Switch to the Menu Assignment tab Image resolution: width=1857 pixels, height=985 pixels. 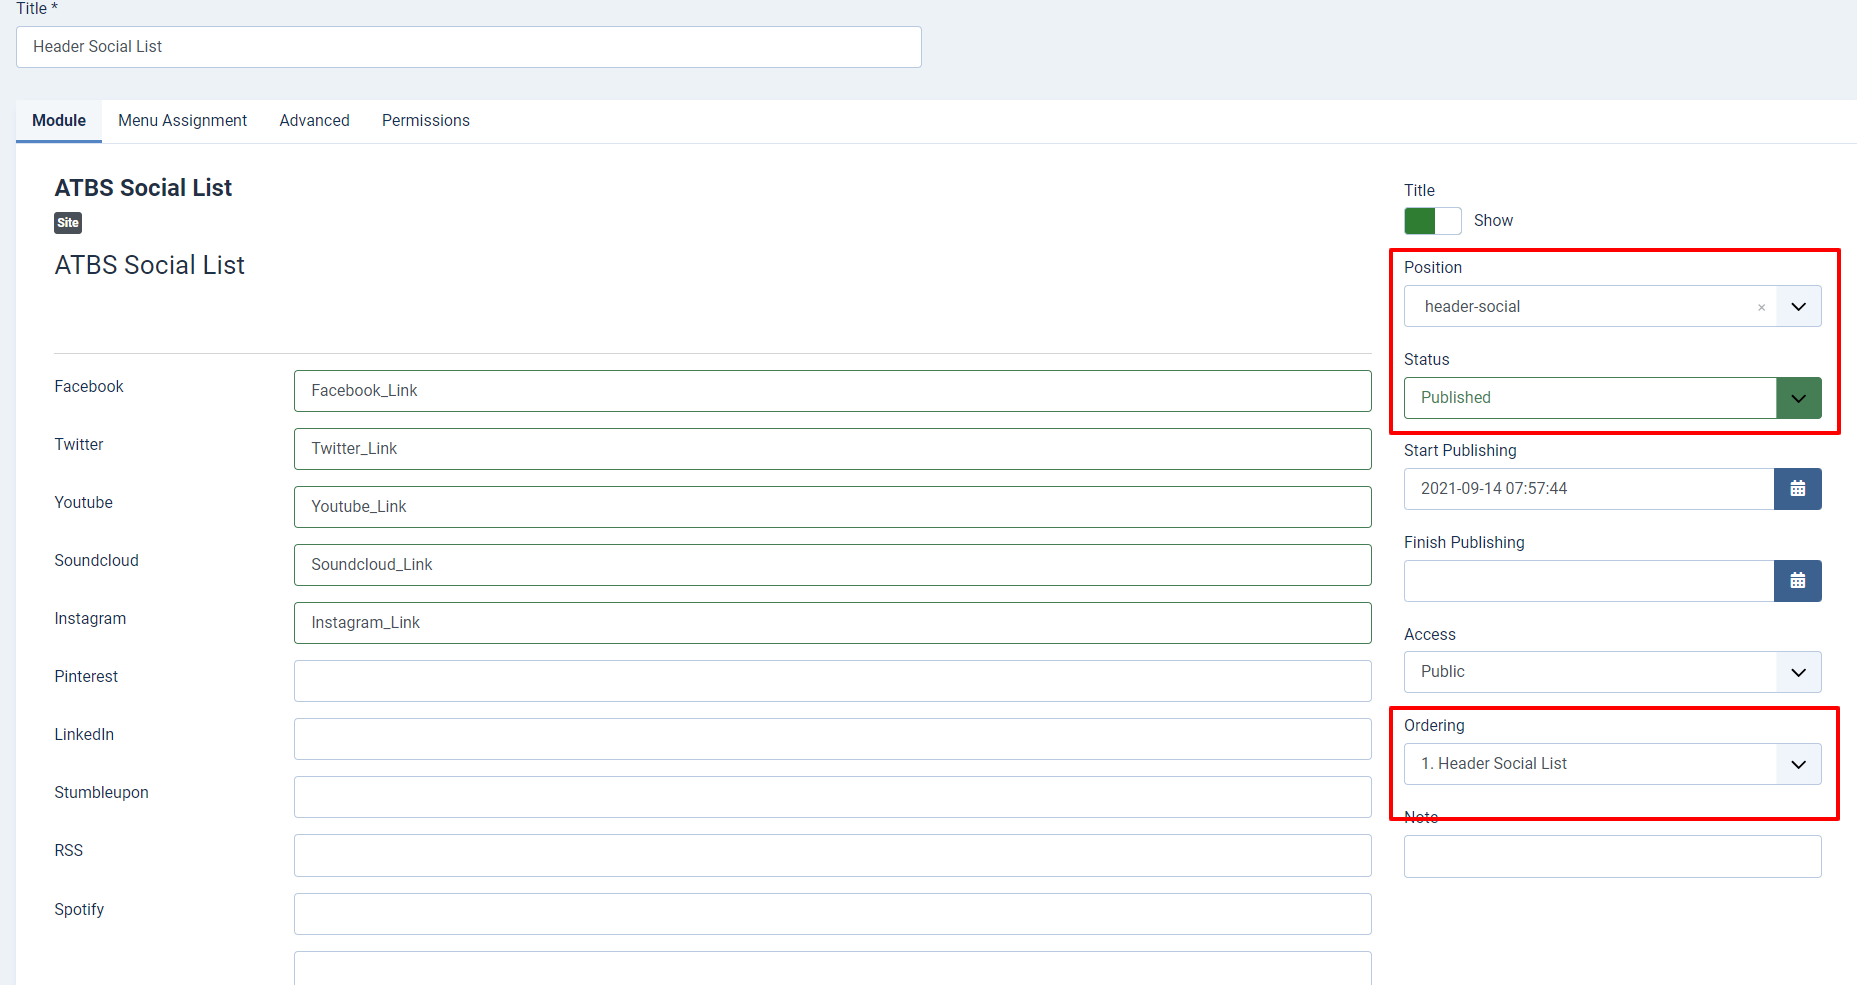click(182, 121)
